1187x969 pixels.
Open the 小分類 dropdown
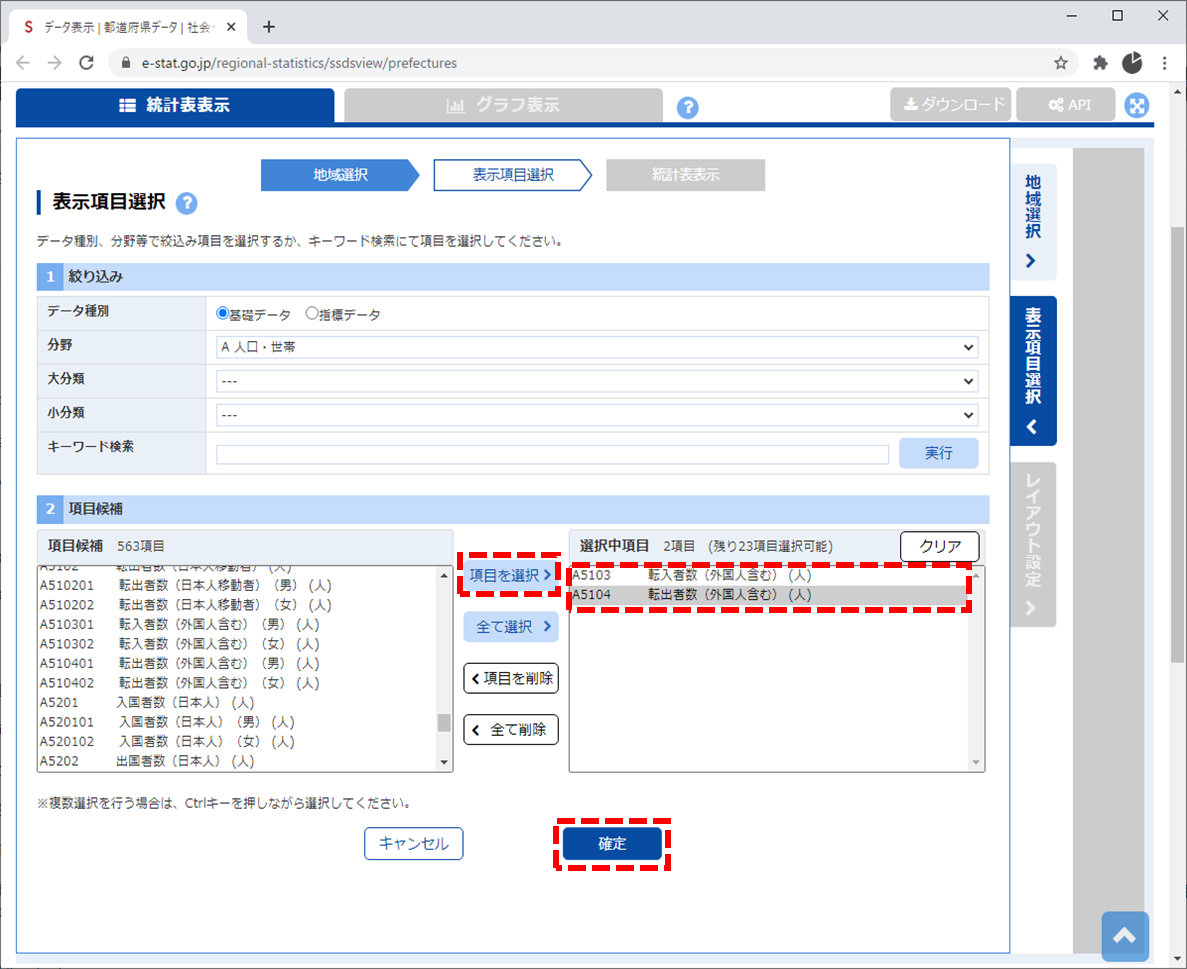[597, 415]
